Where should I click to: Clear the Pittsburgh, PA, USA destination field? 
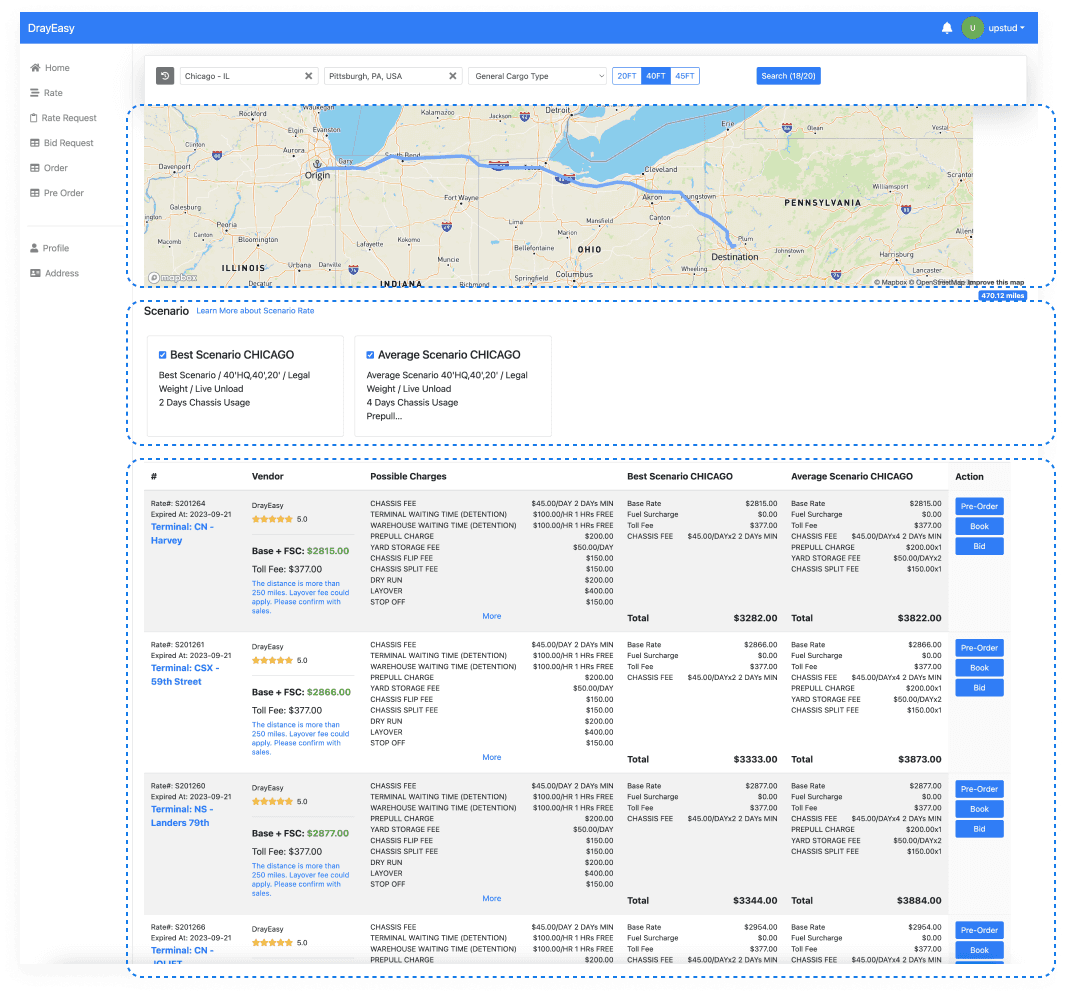pos(452,76)
